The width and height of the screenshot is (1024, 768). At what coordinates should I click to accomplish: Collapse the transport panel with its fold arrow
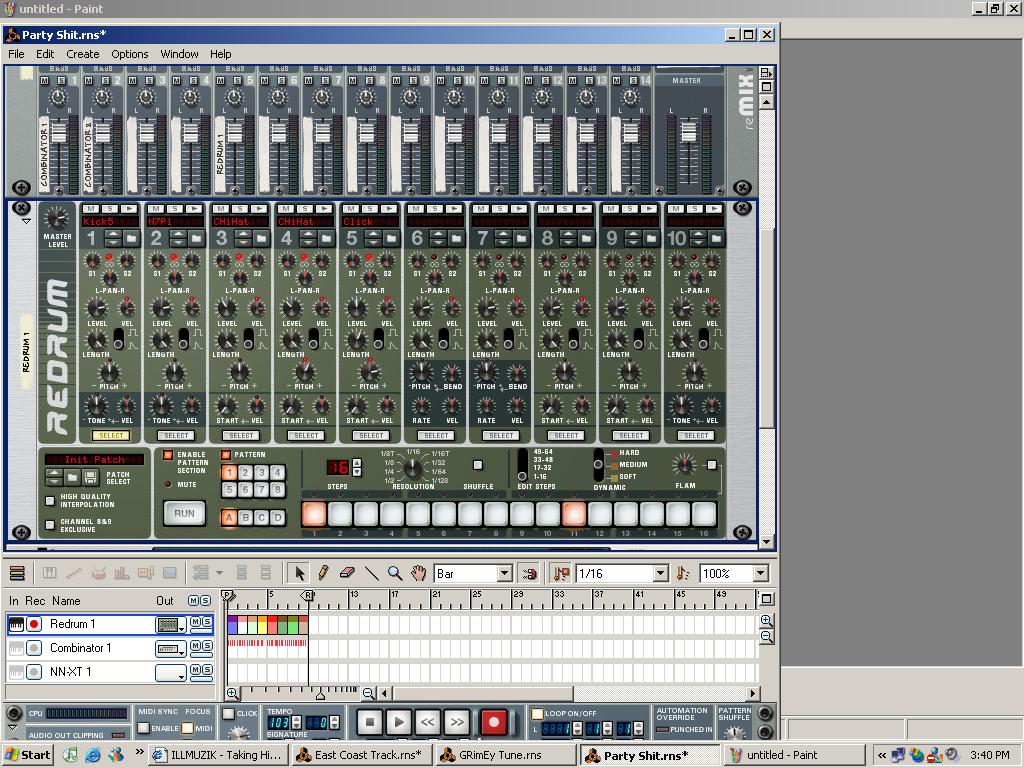(x=12, y=727)
